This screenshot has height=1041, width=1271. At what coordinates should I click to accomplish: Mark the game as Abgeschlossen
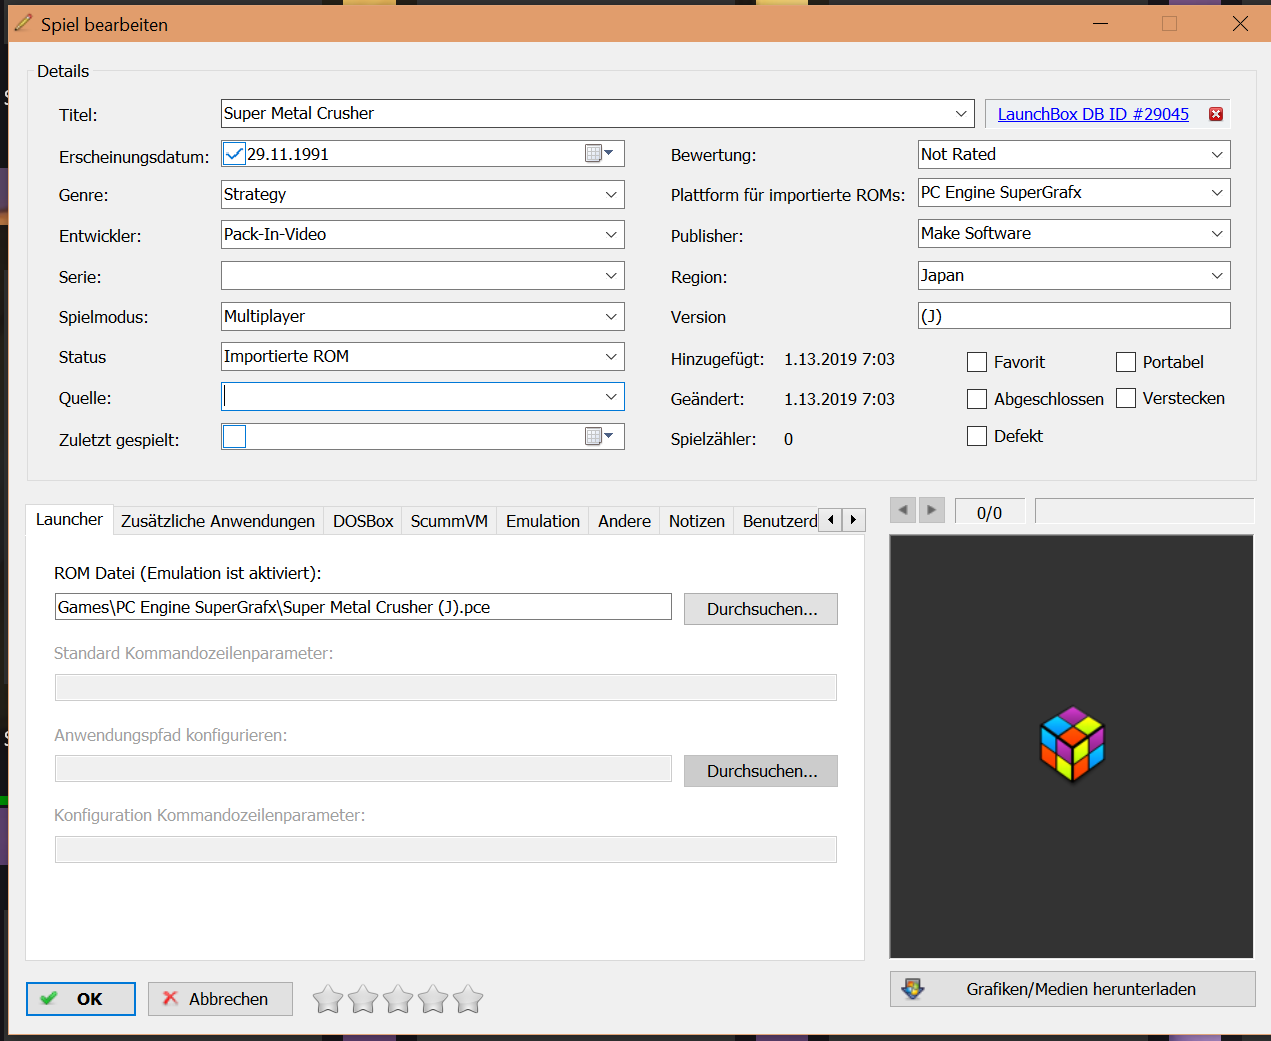pyautogui.click(x=977, y=399)
